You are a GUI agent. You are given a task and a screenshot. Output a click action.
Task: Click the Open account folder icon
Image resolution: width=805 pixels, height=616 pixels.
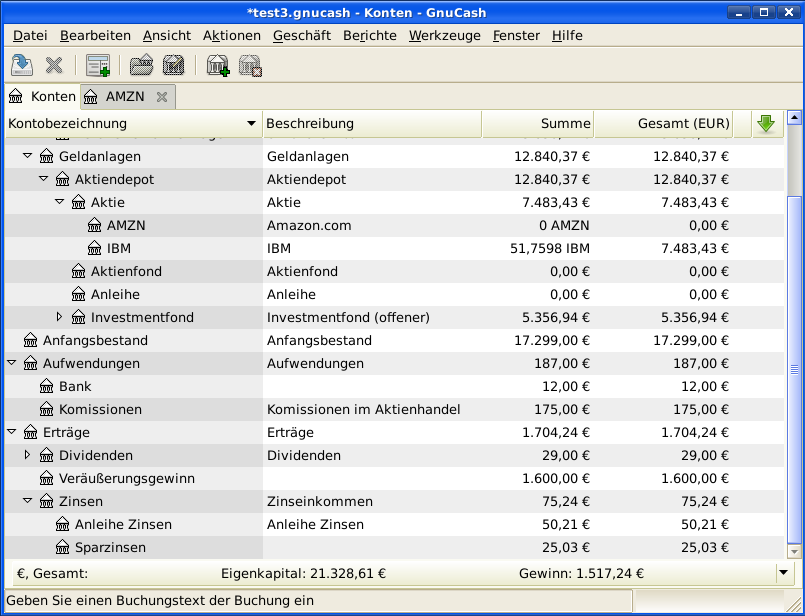pyautogui.click(x=141, y=66)
